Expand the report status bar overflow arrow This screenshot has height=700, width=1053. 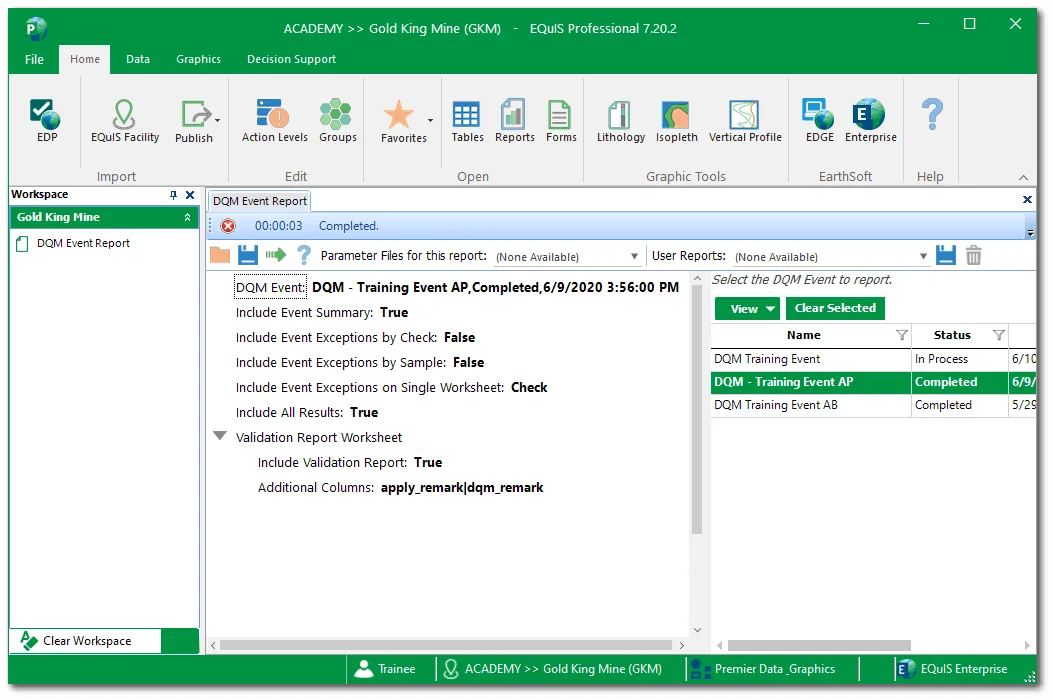coord(1030,232)
